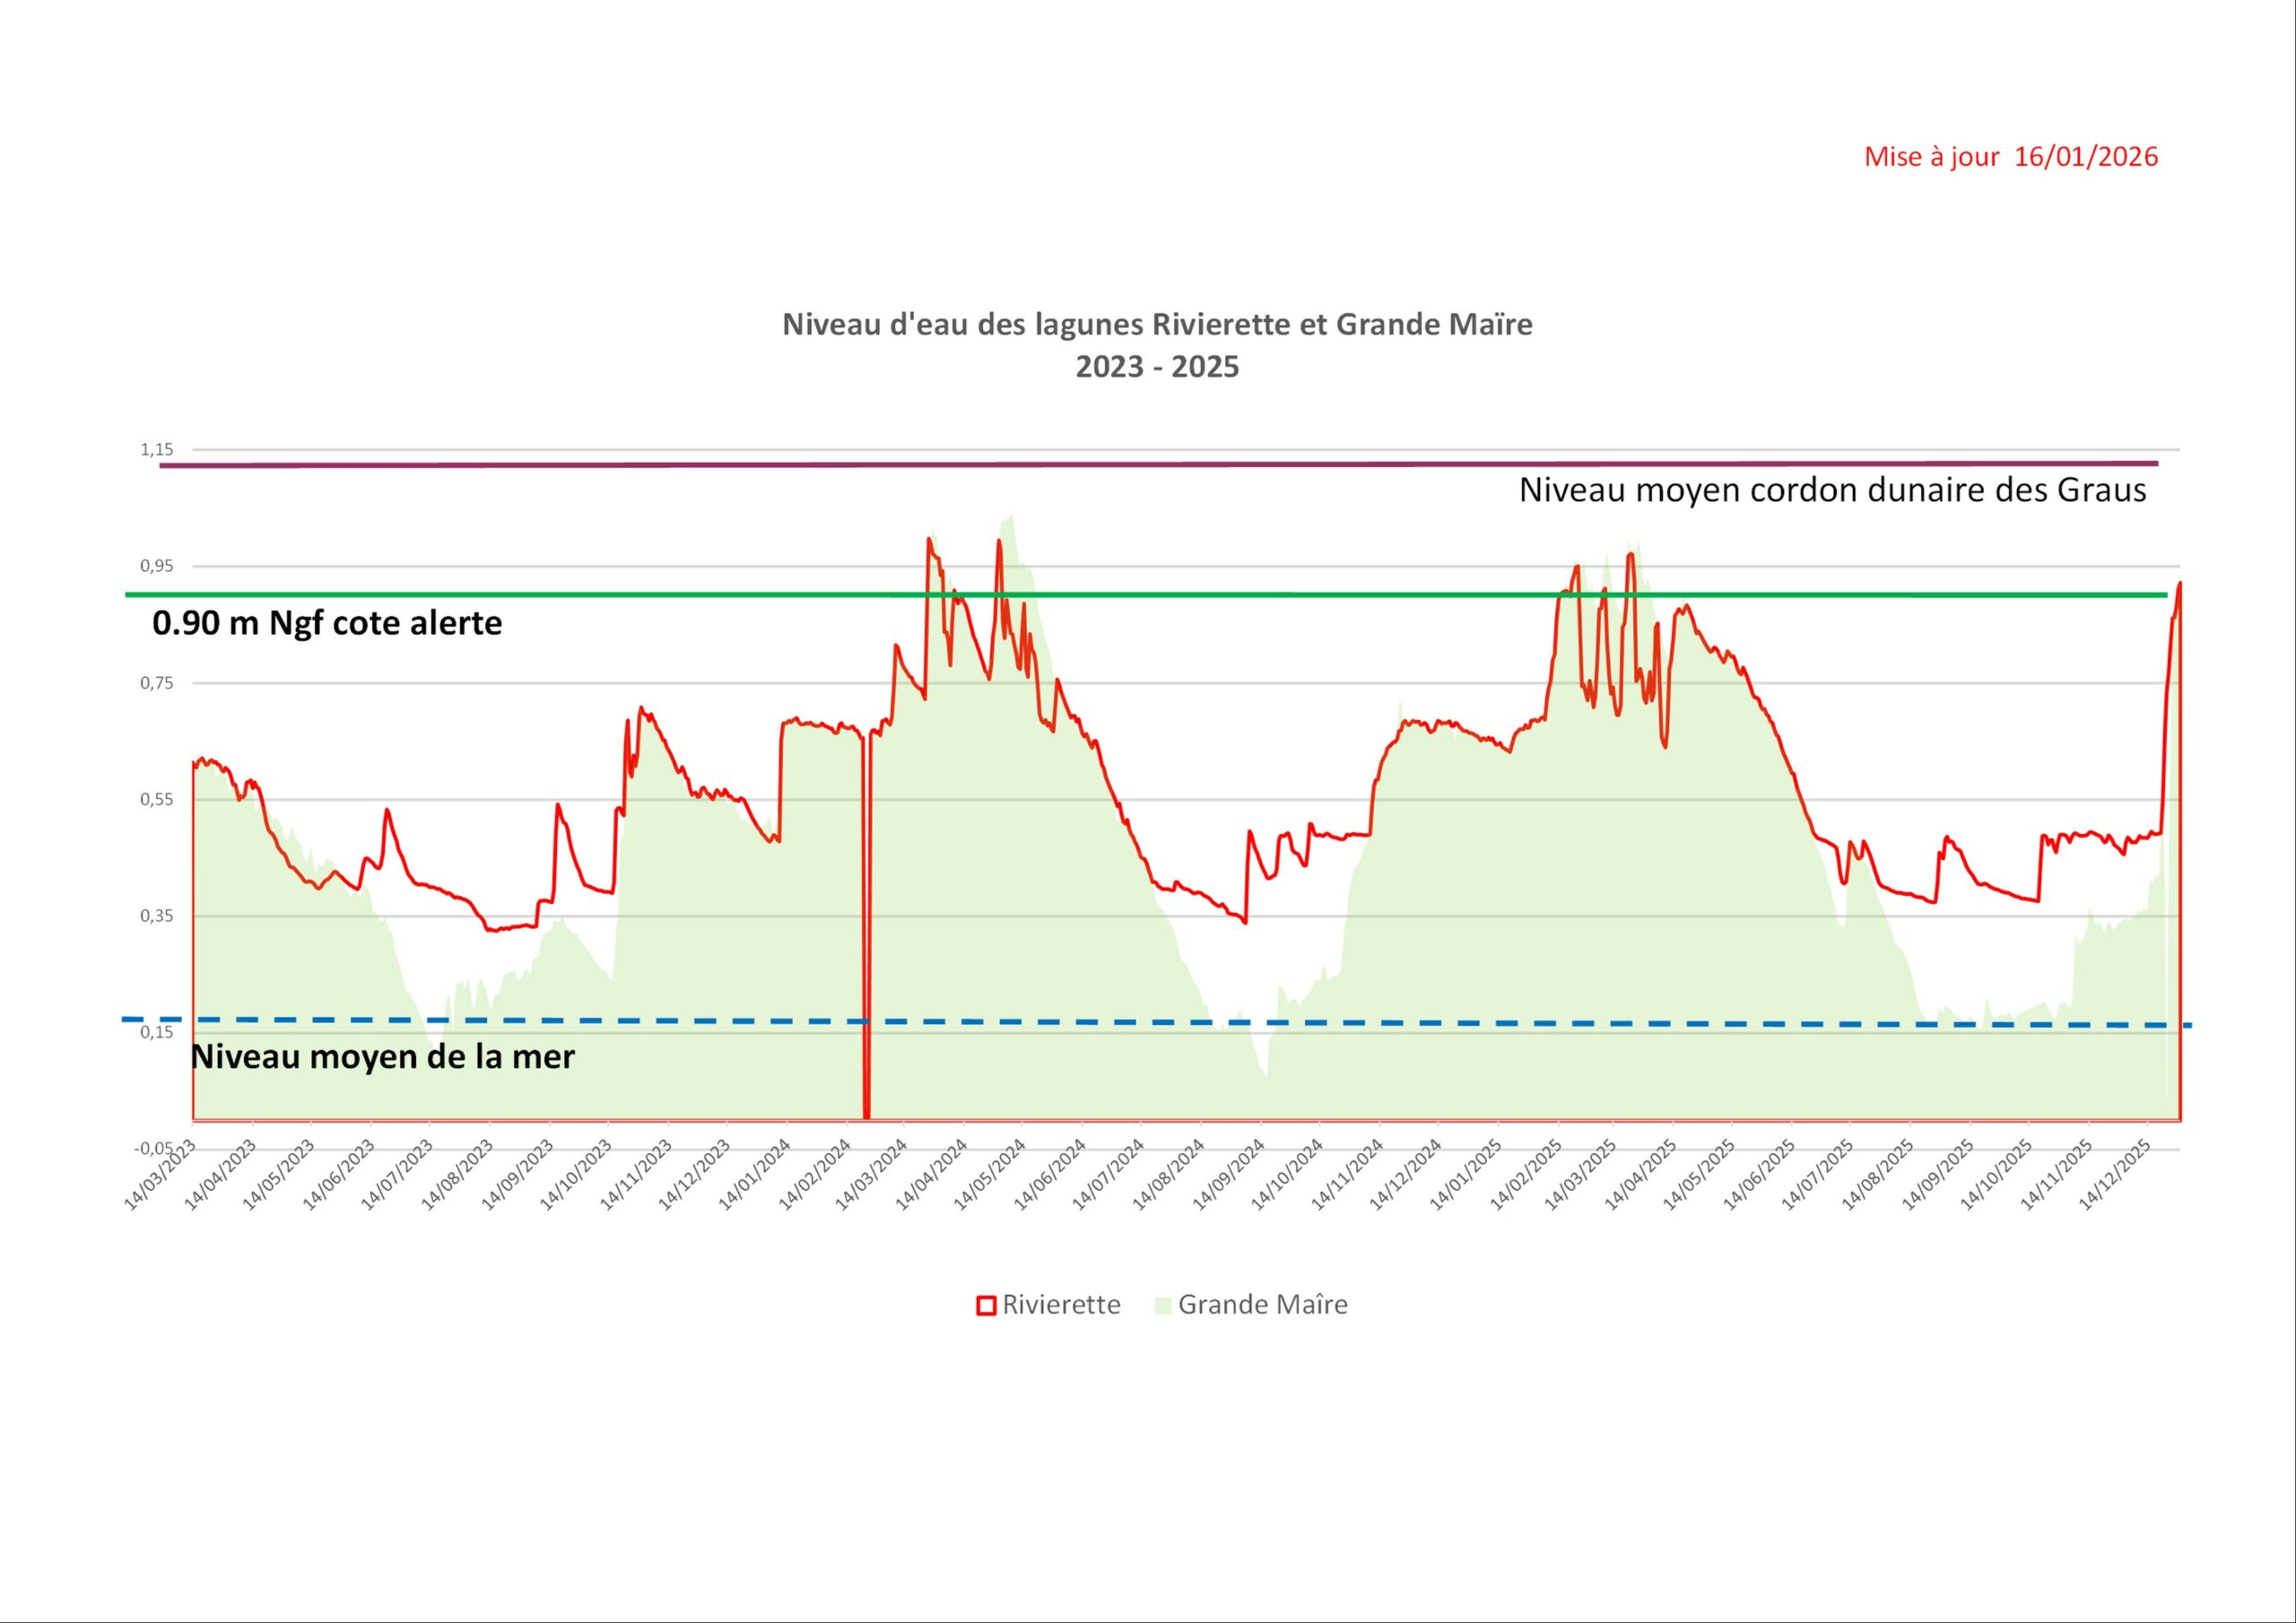Click the 1,15 y-axis label
The height and width of the screenshot is (1623, 2296).
coord(156,450)
